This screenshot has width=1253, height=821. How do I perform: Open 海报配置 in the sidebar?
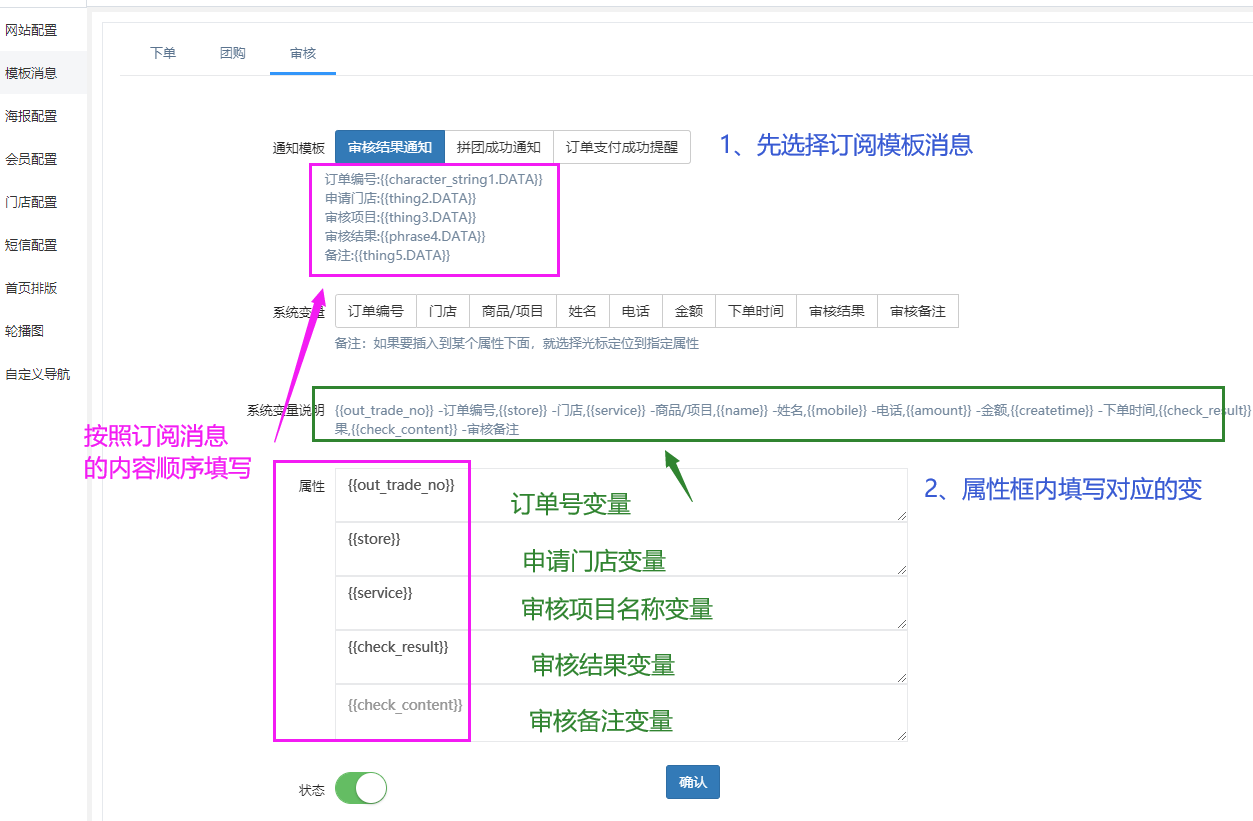tap(31, 116)
